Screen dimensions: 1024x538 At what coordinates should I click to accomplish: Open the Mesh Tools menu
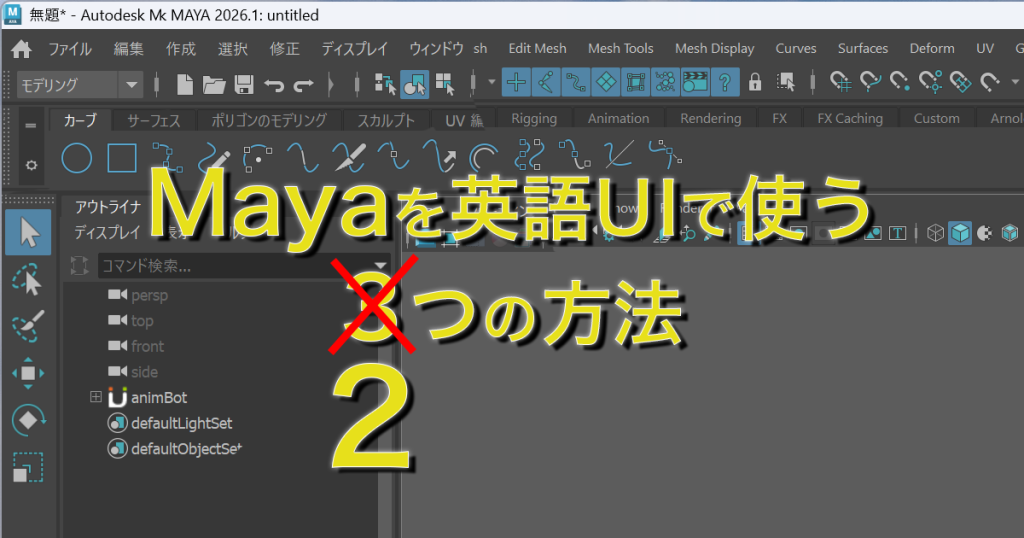(620, 48)
